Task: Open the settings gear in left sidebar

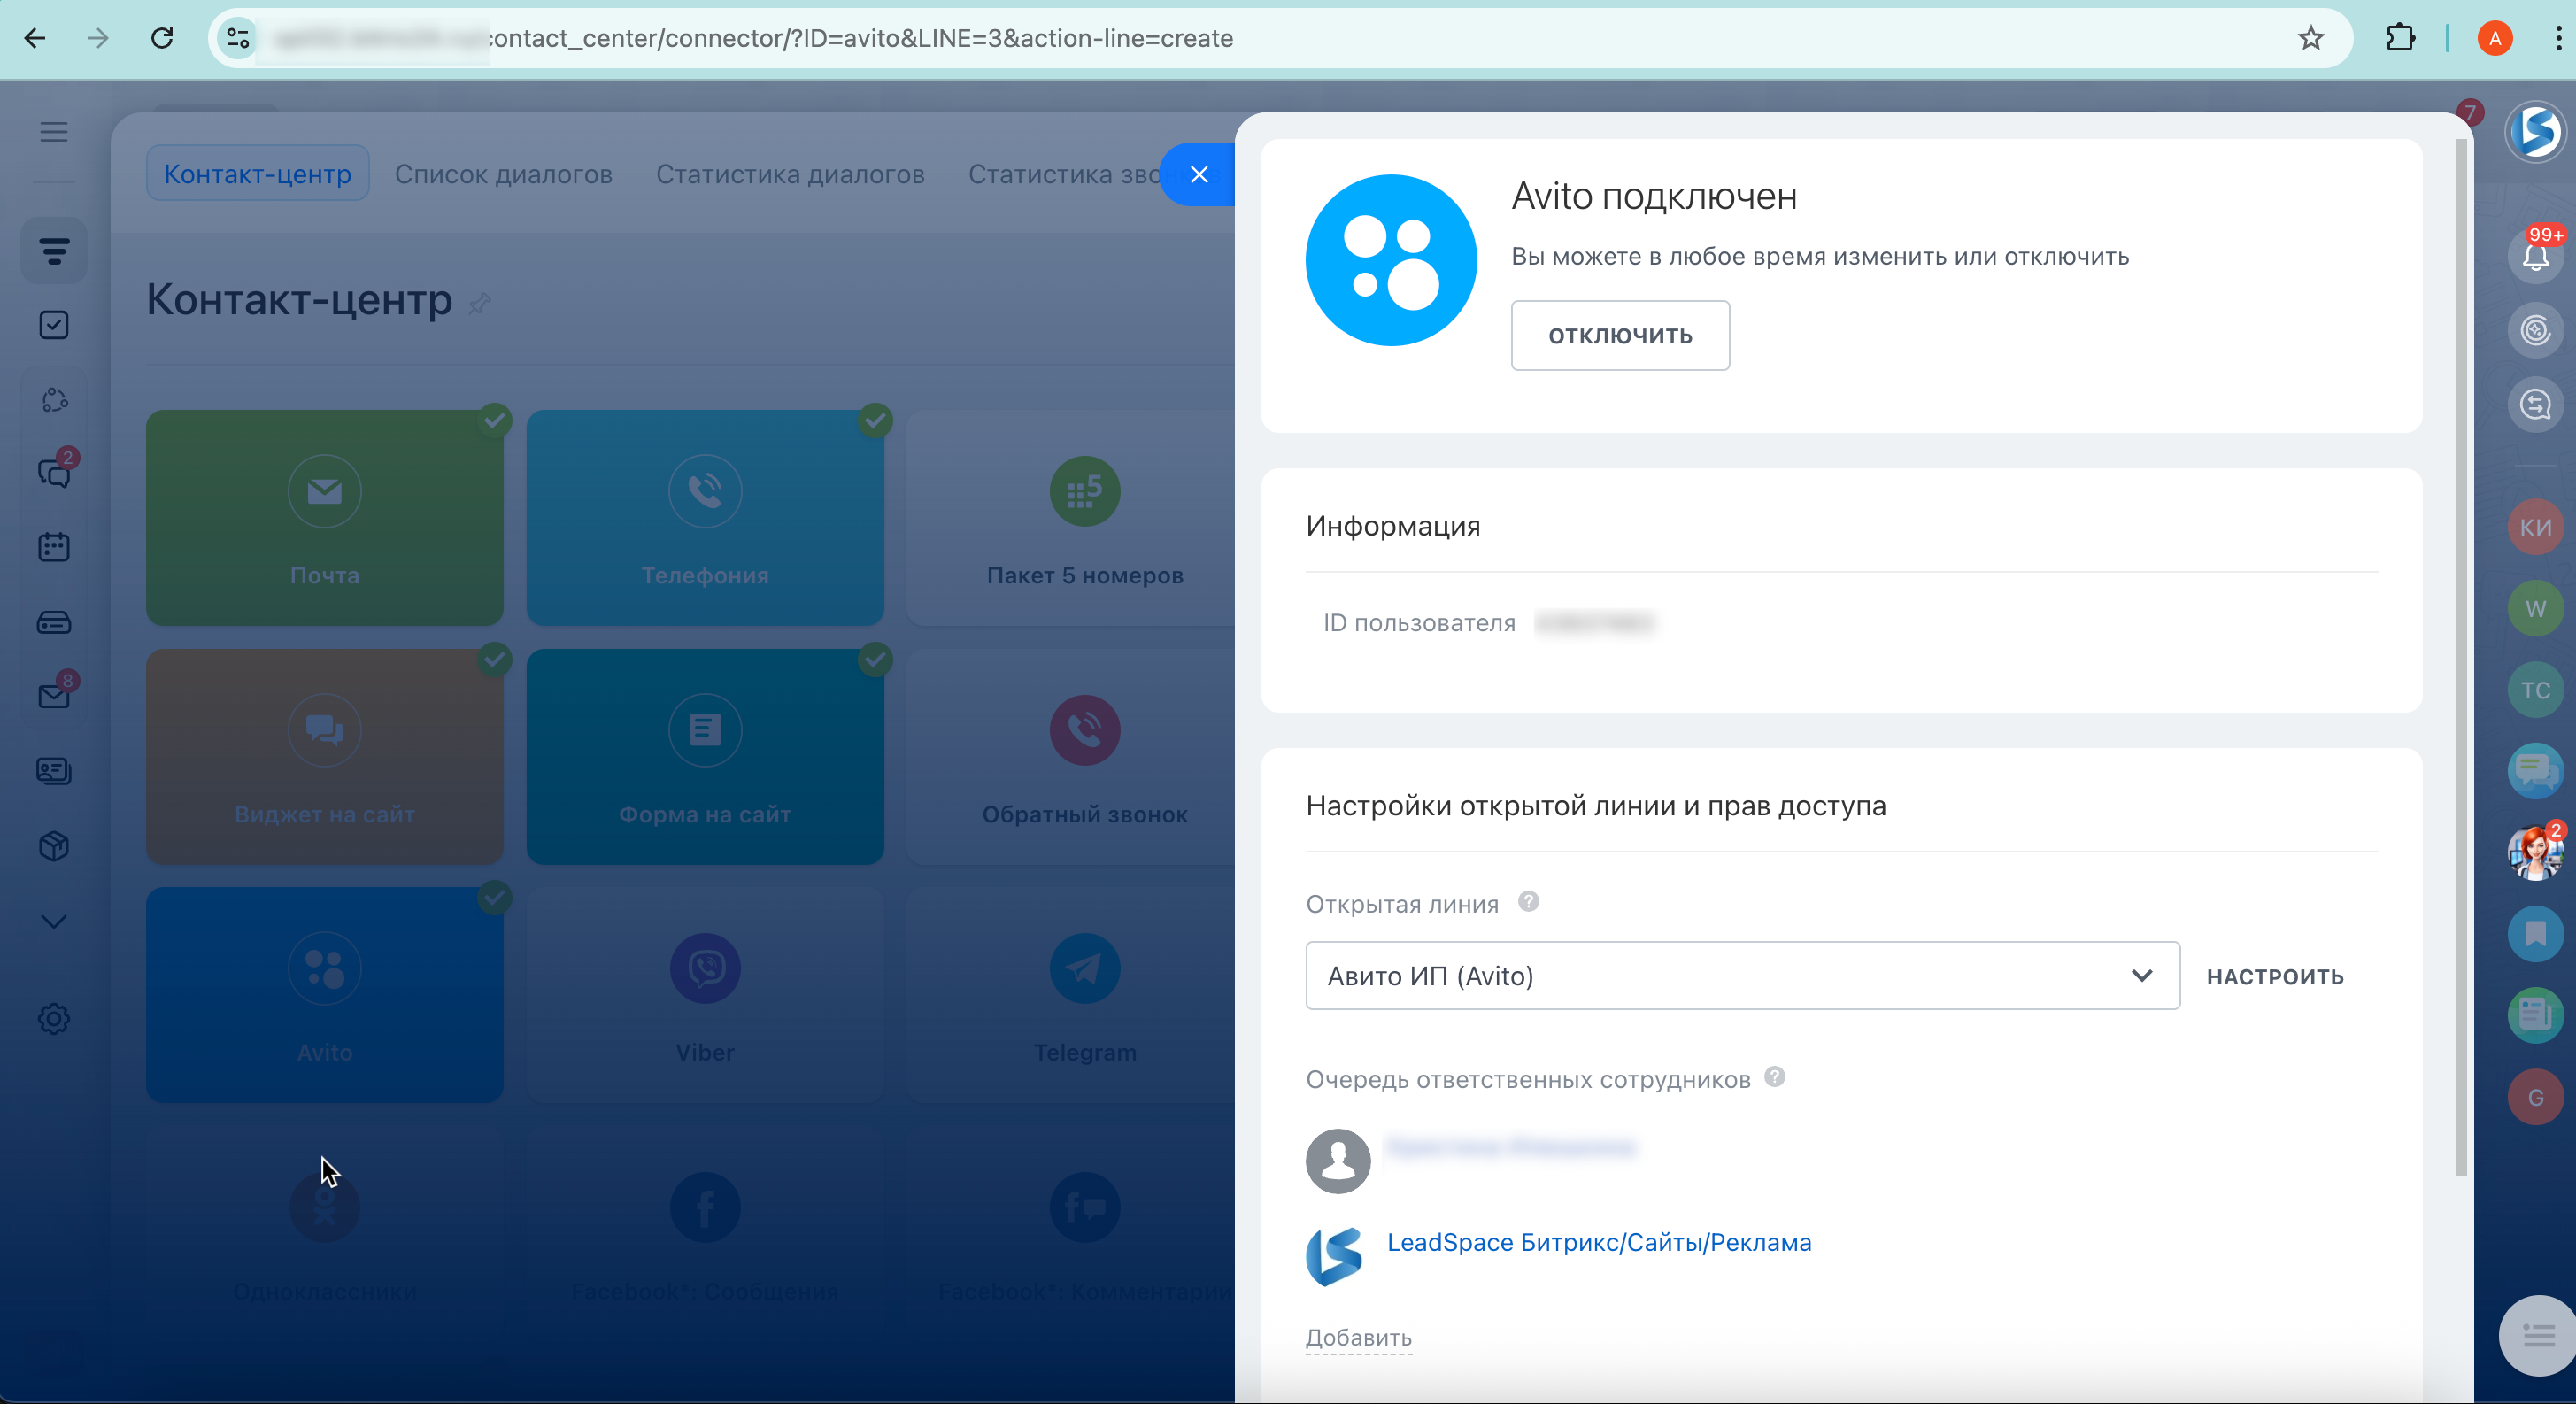Action: coord(54,1019)
